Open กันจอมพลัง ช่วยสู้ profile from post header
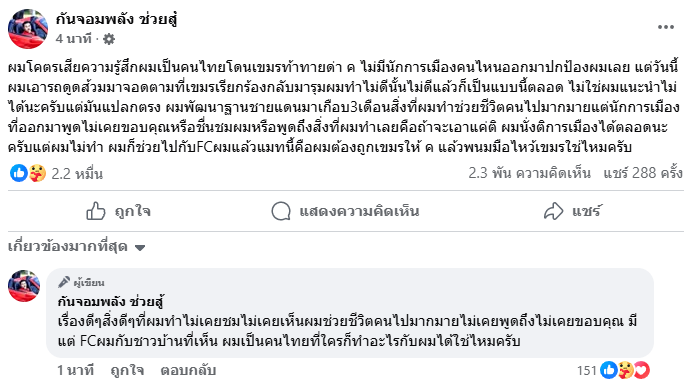The width and height of the screenshot is (689, 386). pyautogui.click(x=116, y=19)
